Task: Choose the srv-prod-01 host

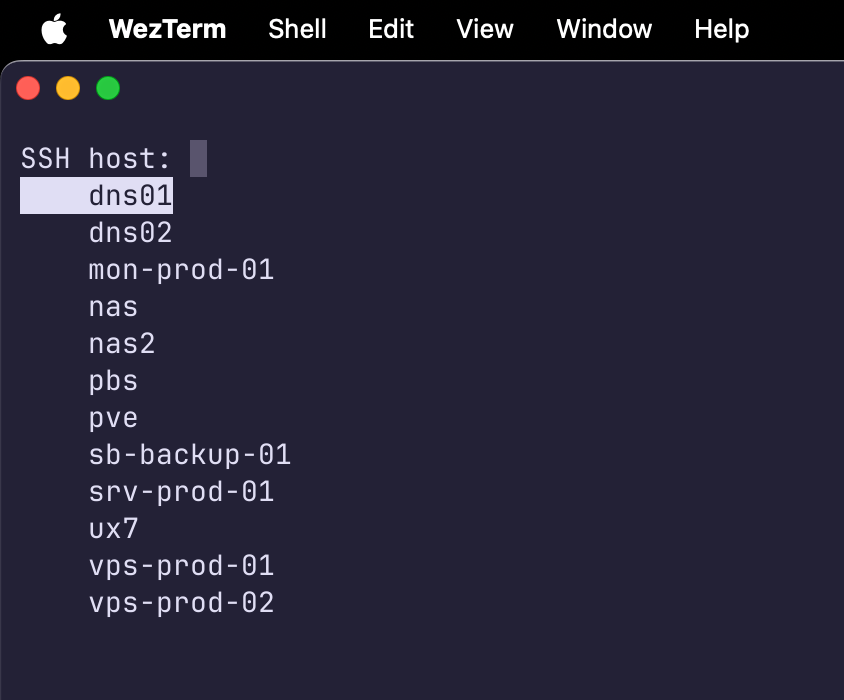Action: (x=181, y=491)
